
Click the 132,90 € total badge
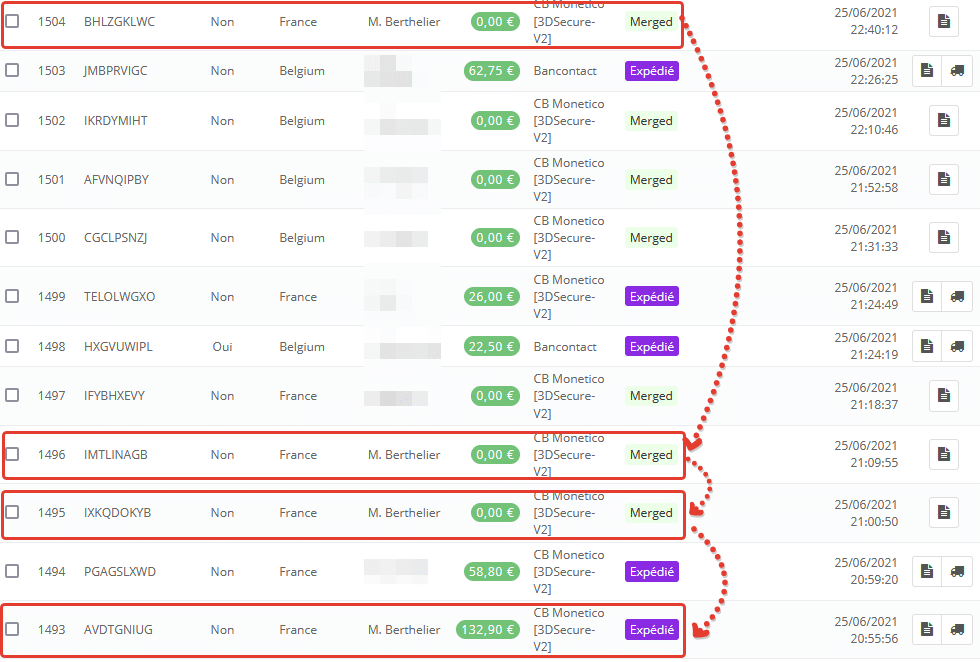488,629
